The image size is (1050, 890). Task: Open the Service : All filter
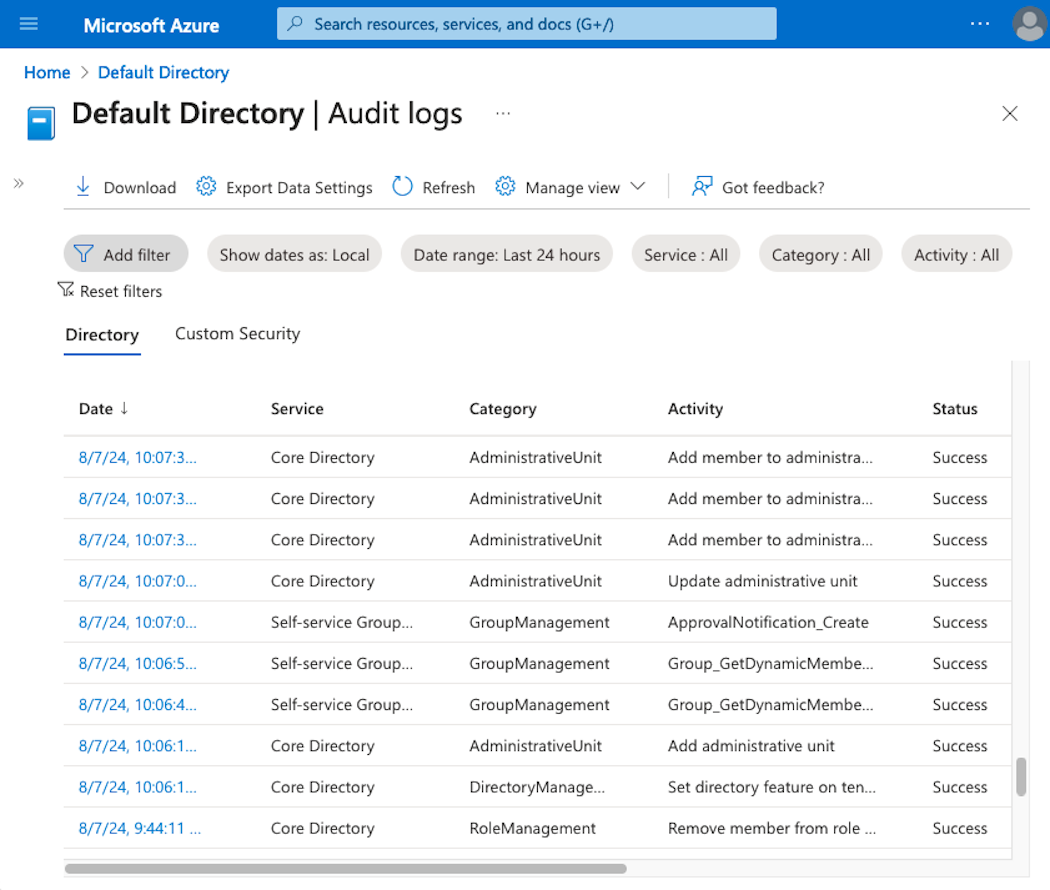coord(686,254)
